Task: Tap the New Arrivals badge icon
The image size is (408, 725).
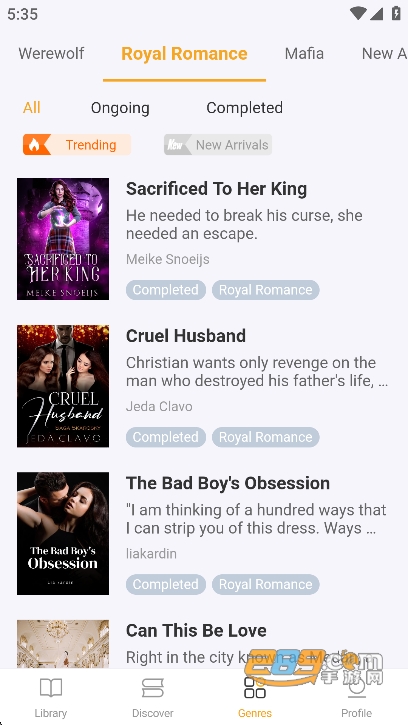Action: tap(177, 145)
